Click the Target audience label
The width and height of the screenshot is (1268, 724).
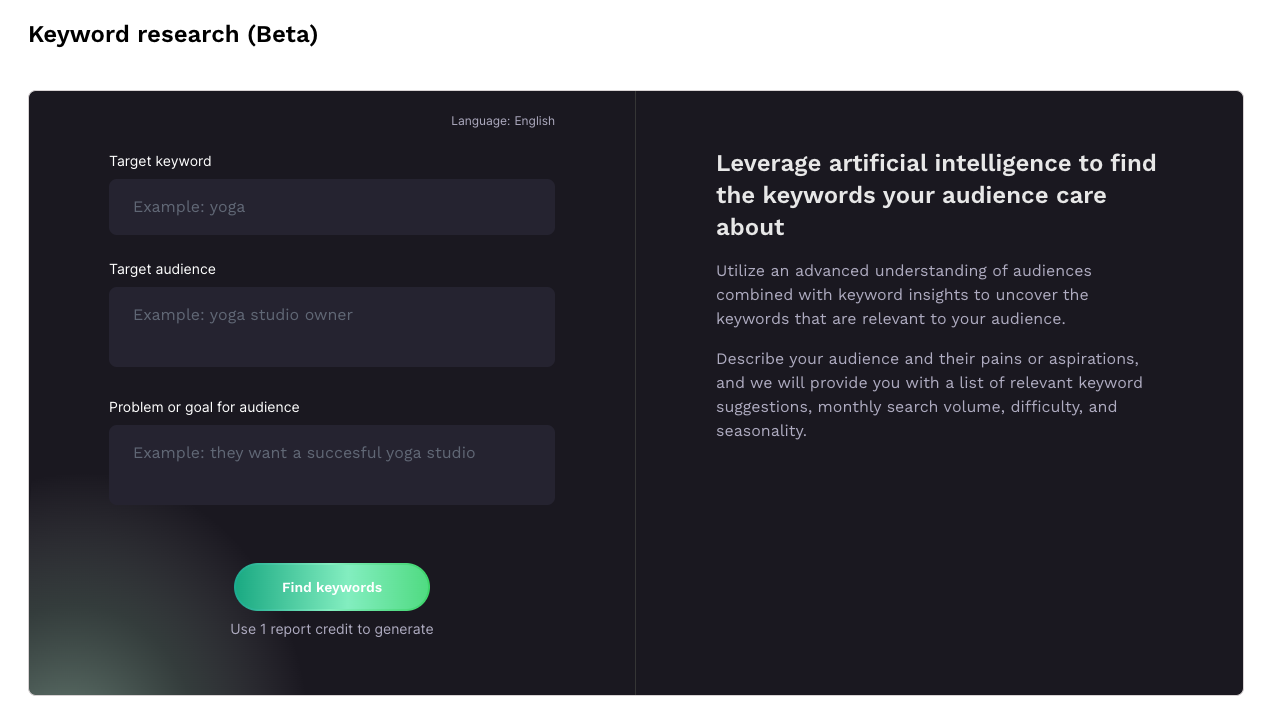point(162,269)
